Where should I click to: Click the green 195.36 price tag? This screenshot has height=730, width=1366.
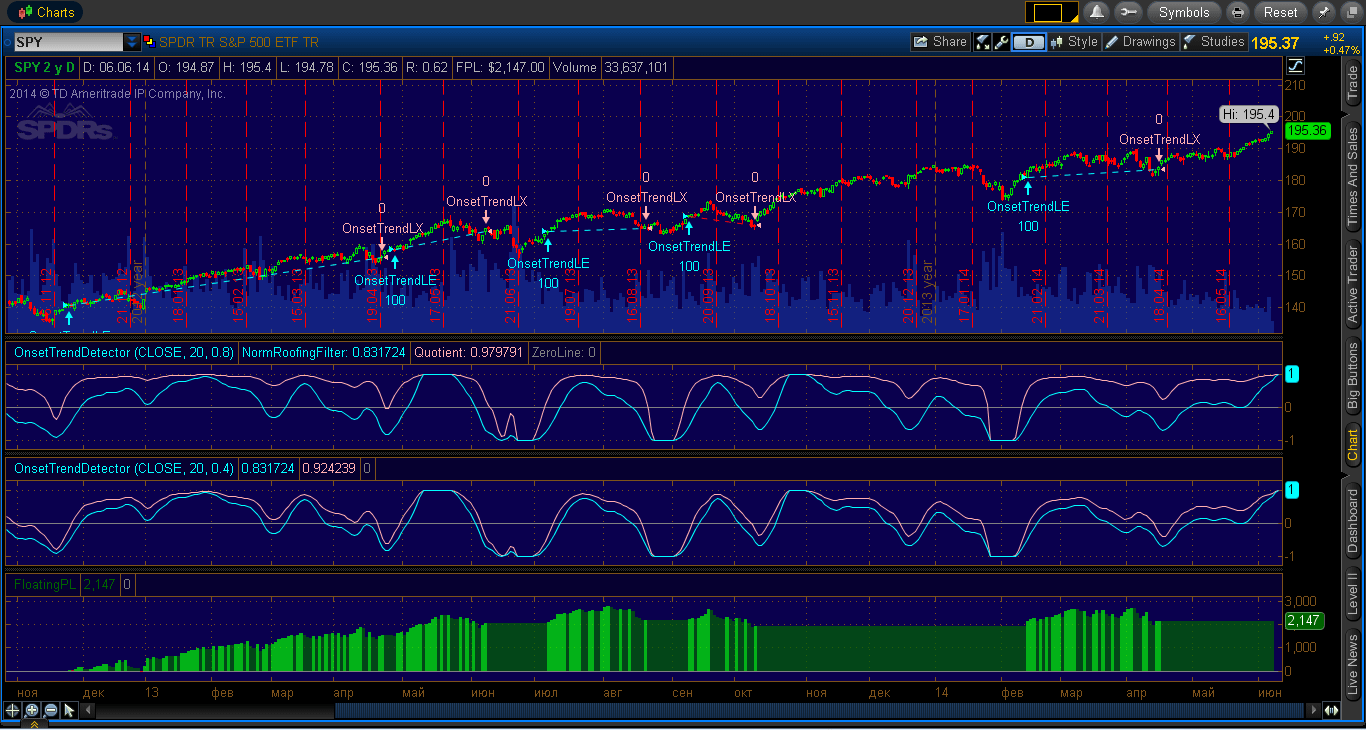tap(1307, 131)
